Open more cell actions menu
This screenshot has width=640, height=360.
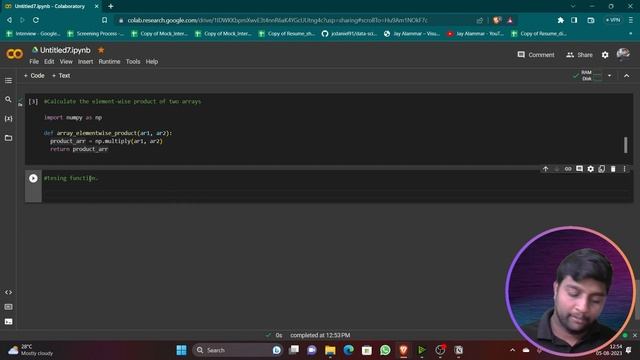pos(624,169)
